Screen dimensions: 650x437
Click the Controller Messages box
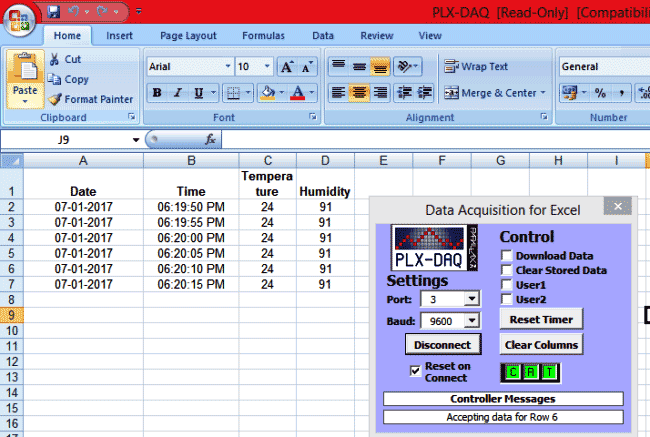503,399
